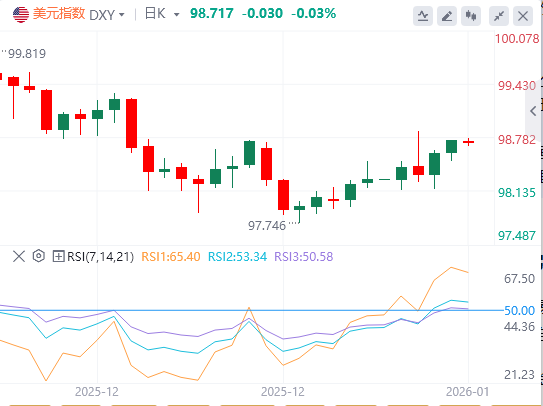Switch chart style via candlestick icon
543x406 pixels.
[x=471, y=16]
